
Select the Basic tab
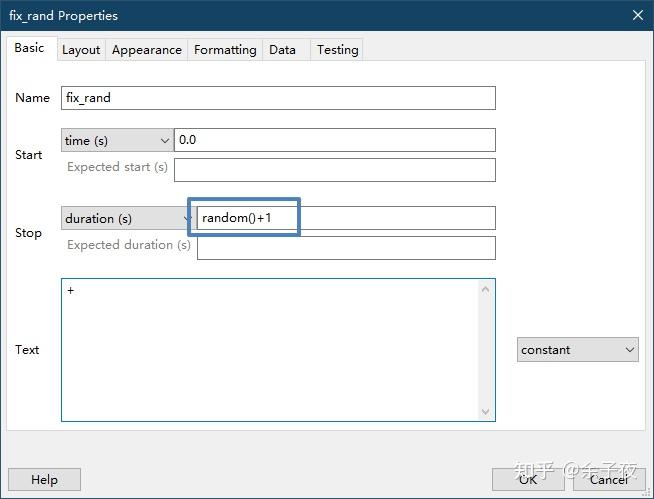point(29,48)
